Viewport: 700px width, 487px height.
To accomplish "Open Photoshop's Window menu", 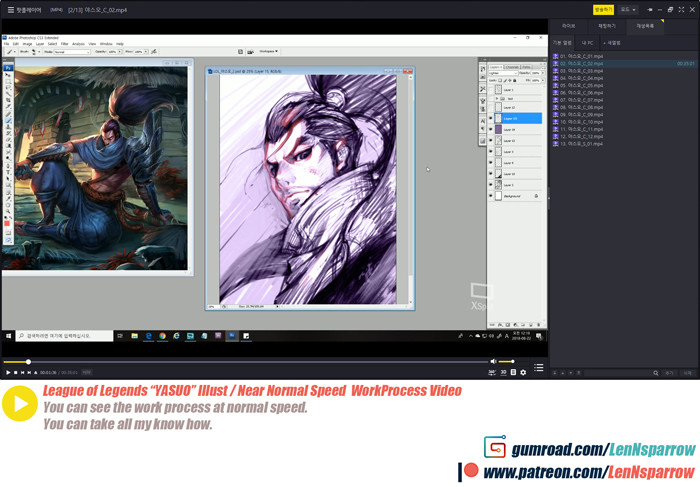I will pyautogui.click(x=106, y=44).
